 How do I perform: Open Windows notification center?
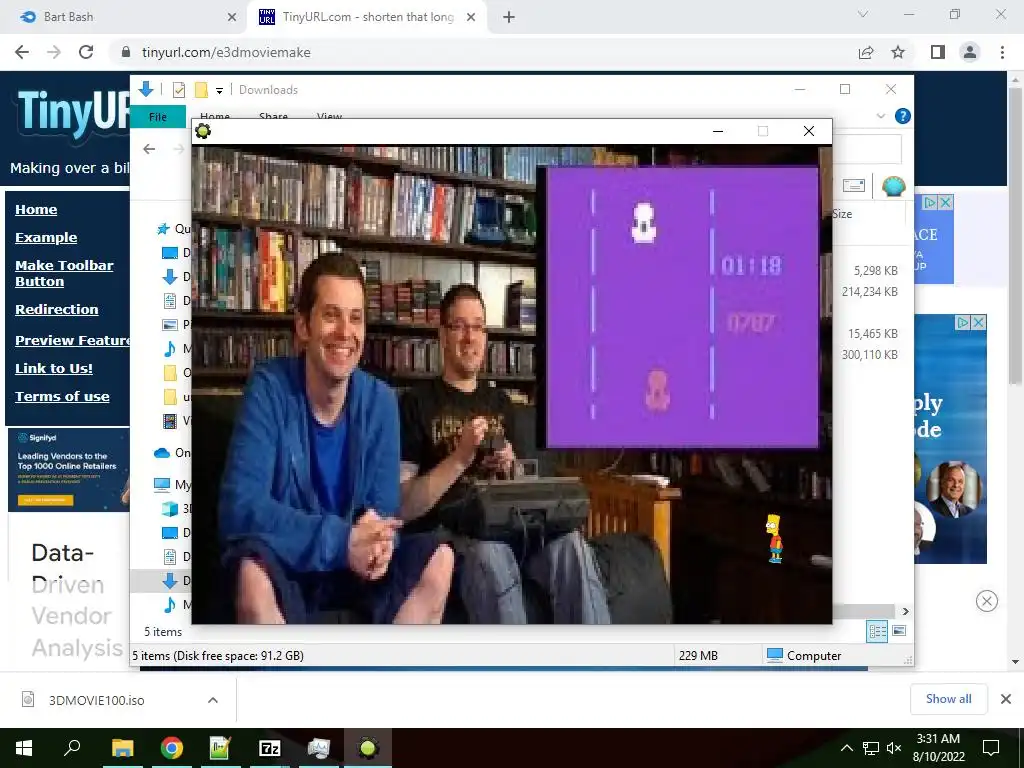pos(991,748)
